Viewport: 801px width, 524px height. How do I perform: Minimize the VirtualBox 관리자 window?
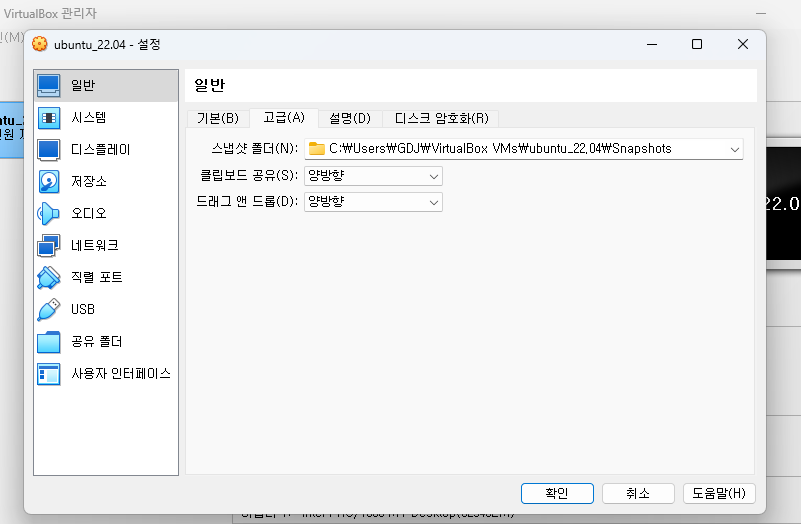point(761,13)
